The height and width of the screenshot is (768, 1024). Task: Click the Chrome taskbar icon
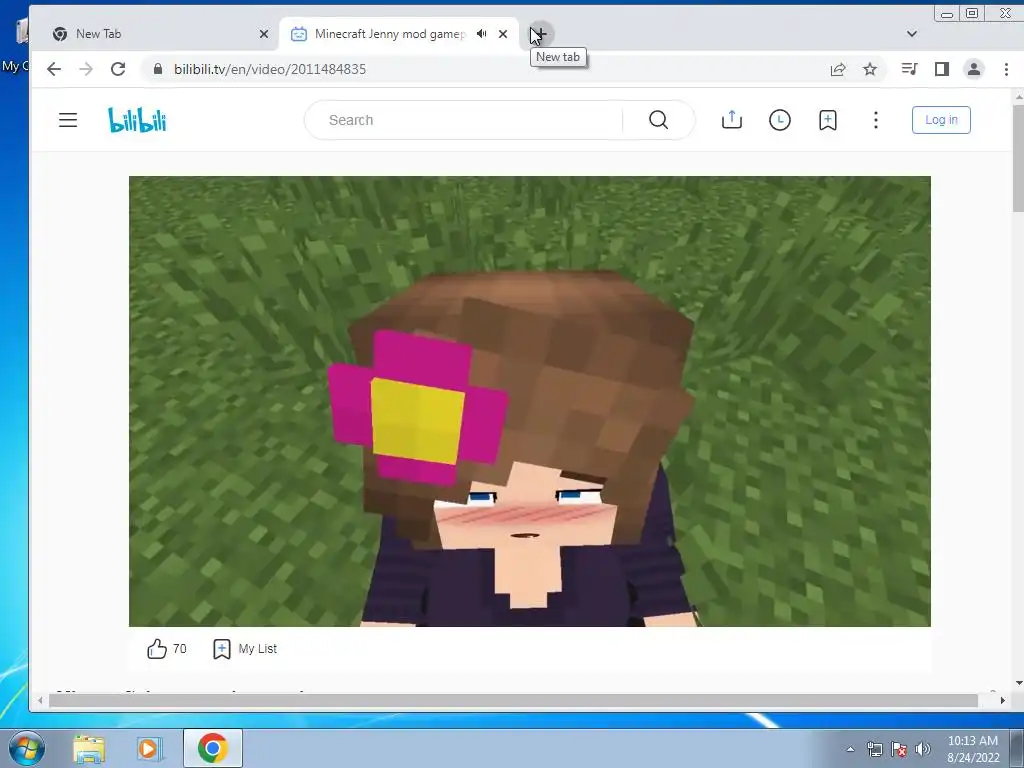coord(213,748)
